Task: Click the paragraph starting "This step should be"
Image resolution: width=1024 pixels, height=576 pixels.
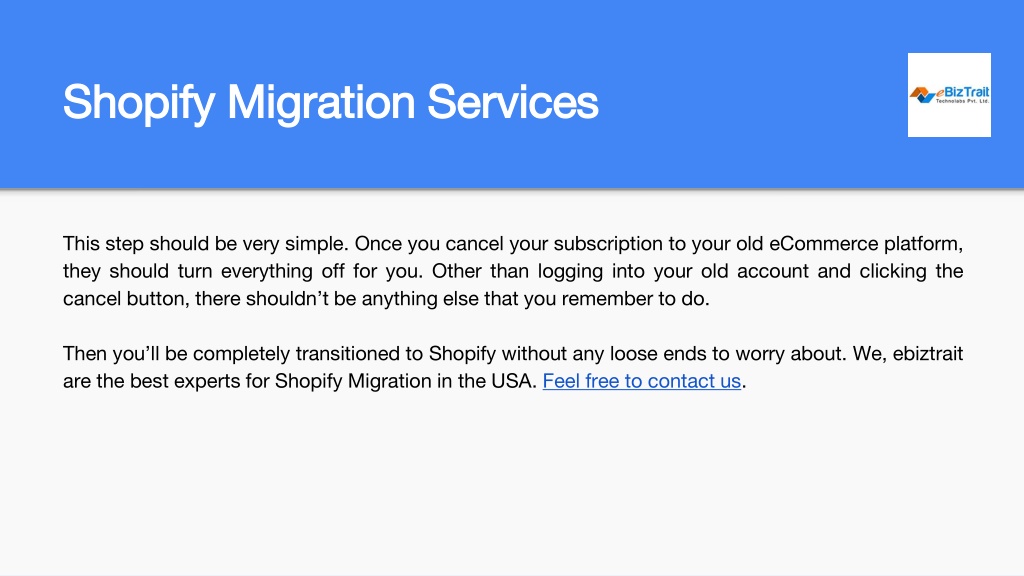Action: point(513,271)
